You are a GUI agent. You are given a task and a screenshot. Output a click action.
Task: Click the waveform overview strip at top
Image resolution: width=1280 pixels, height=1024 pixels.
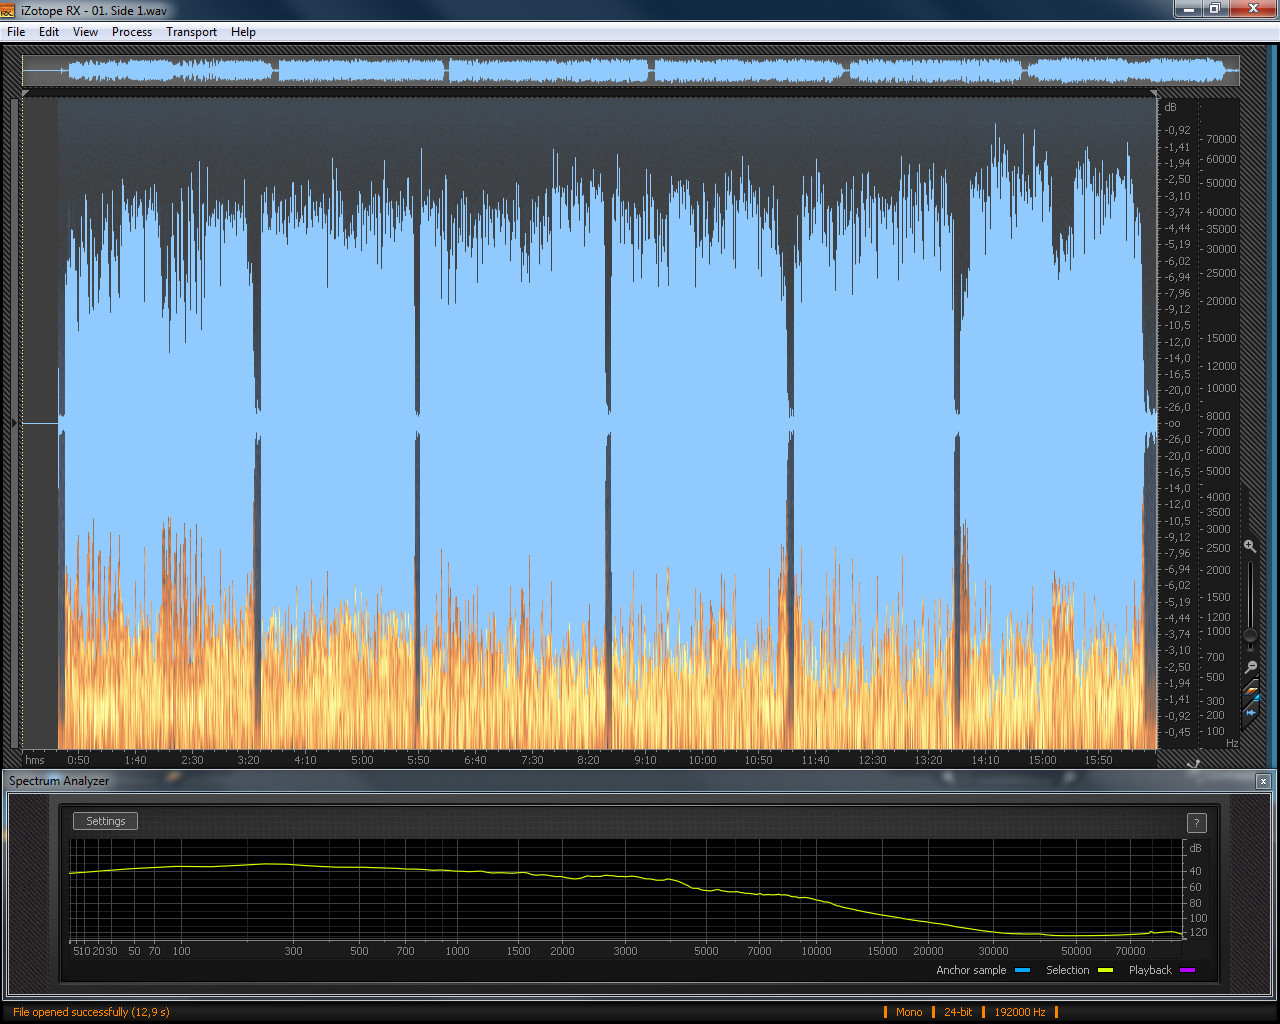coord(630,71)
